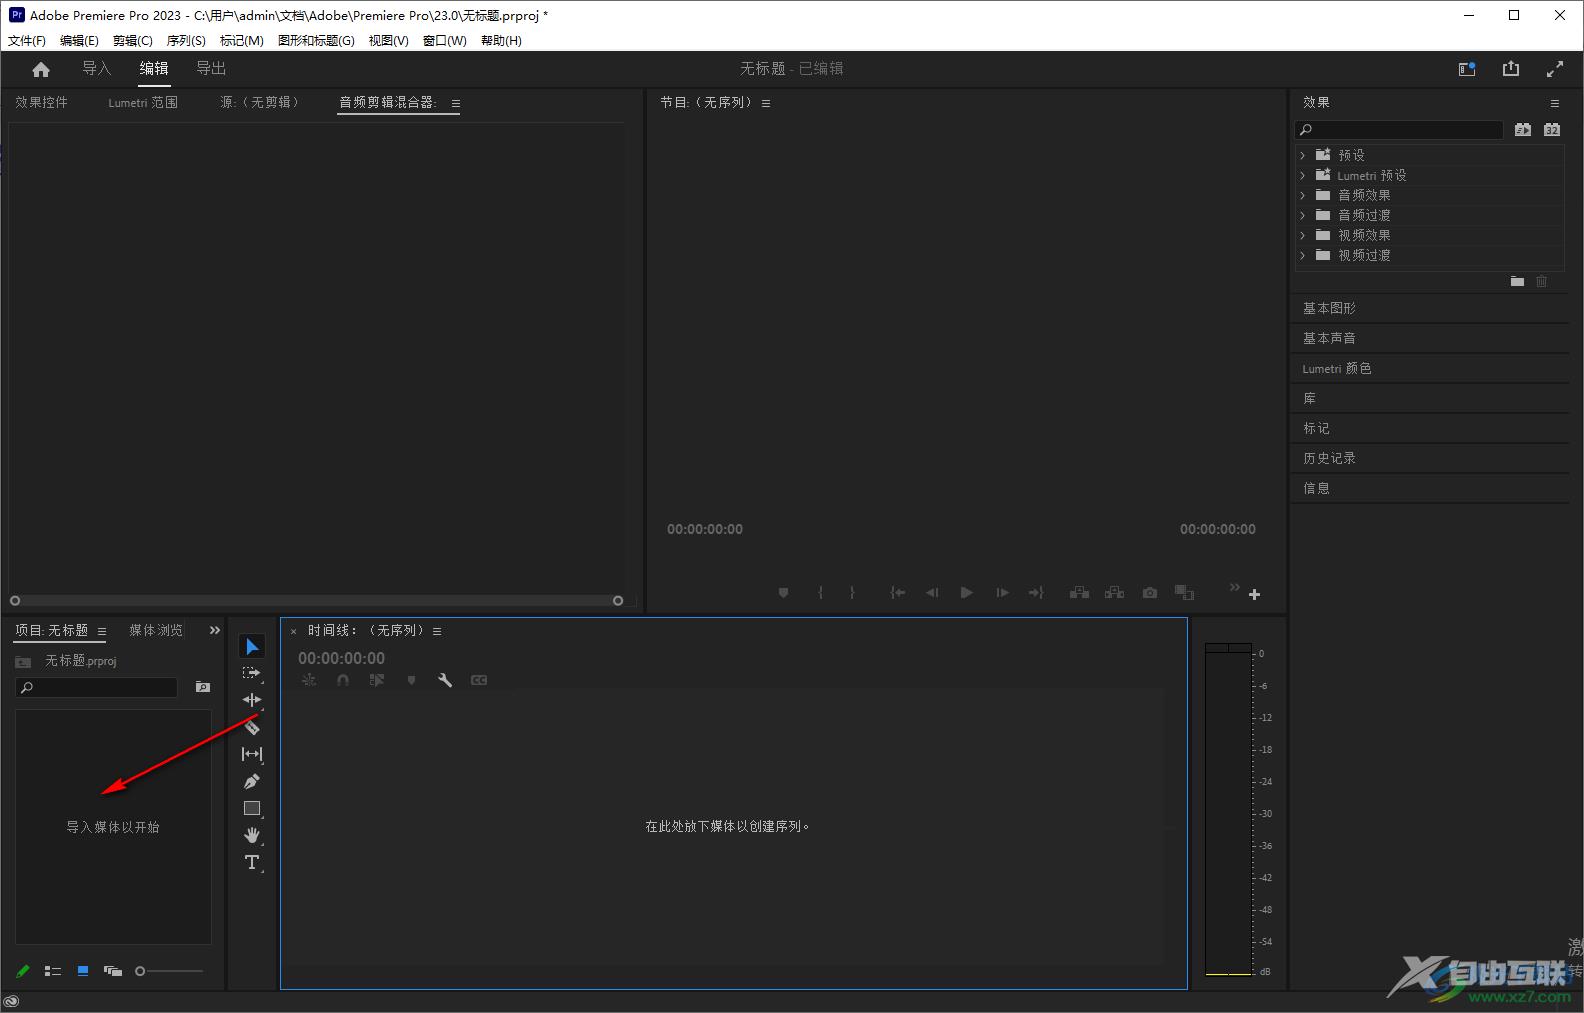Select the Ripple Edit tool
This screenshot has width=1584, height=1013.
pos(252,700)
